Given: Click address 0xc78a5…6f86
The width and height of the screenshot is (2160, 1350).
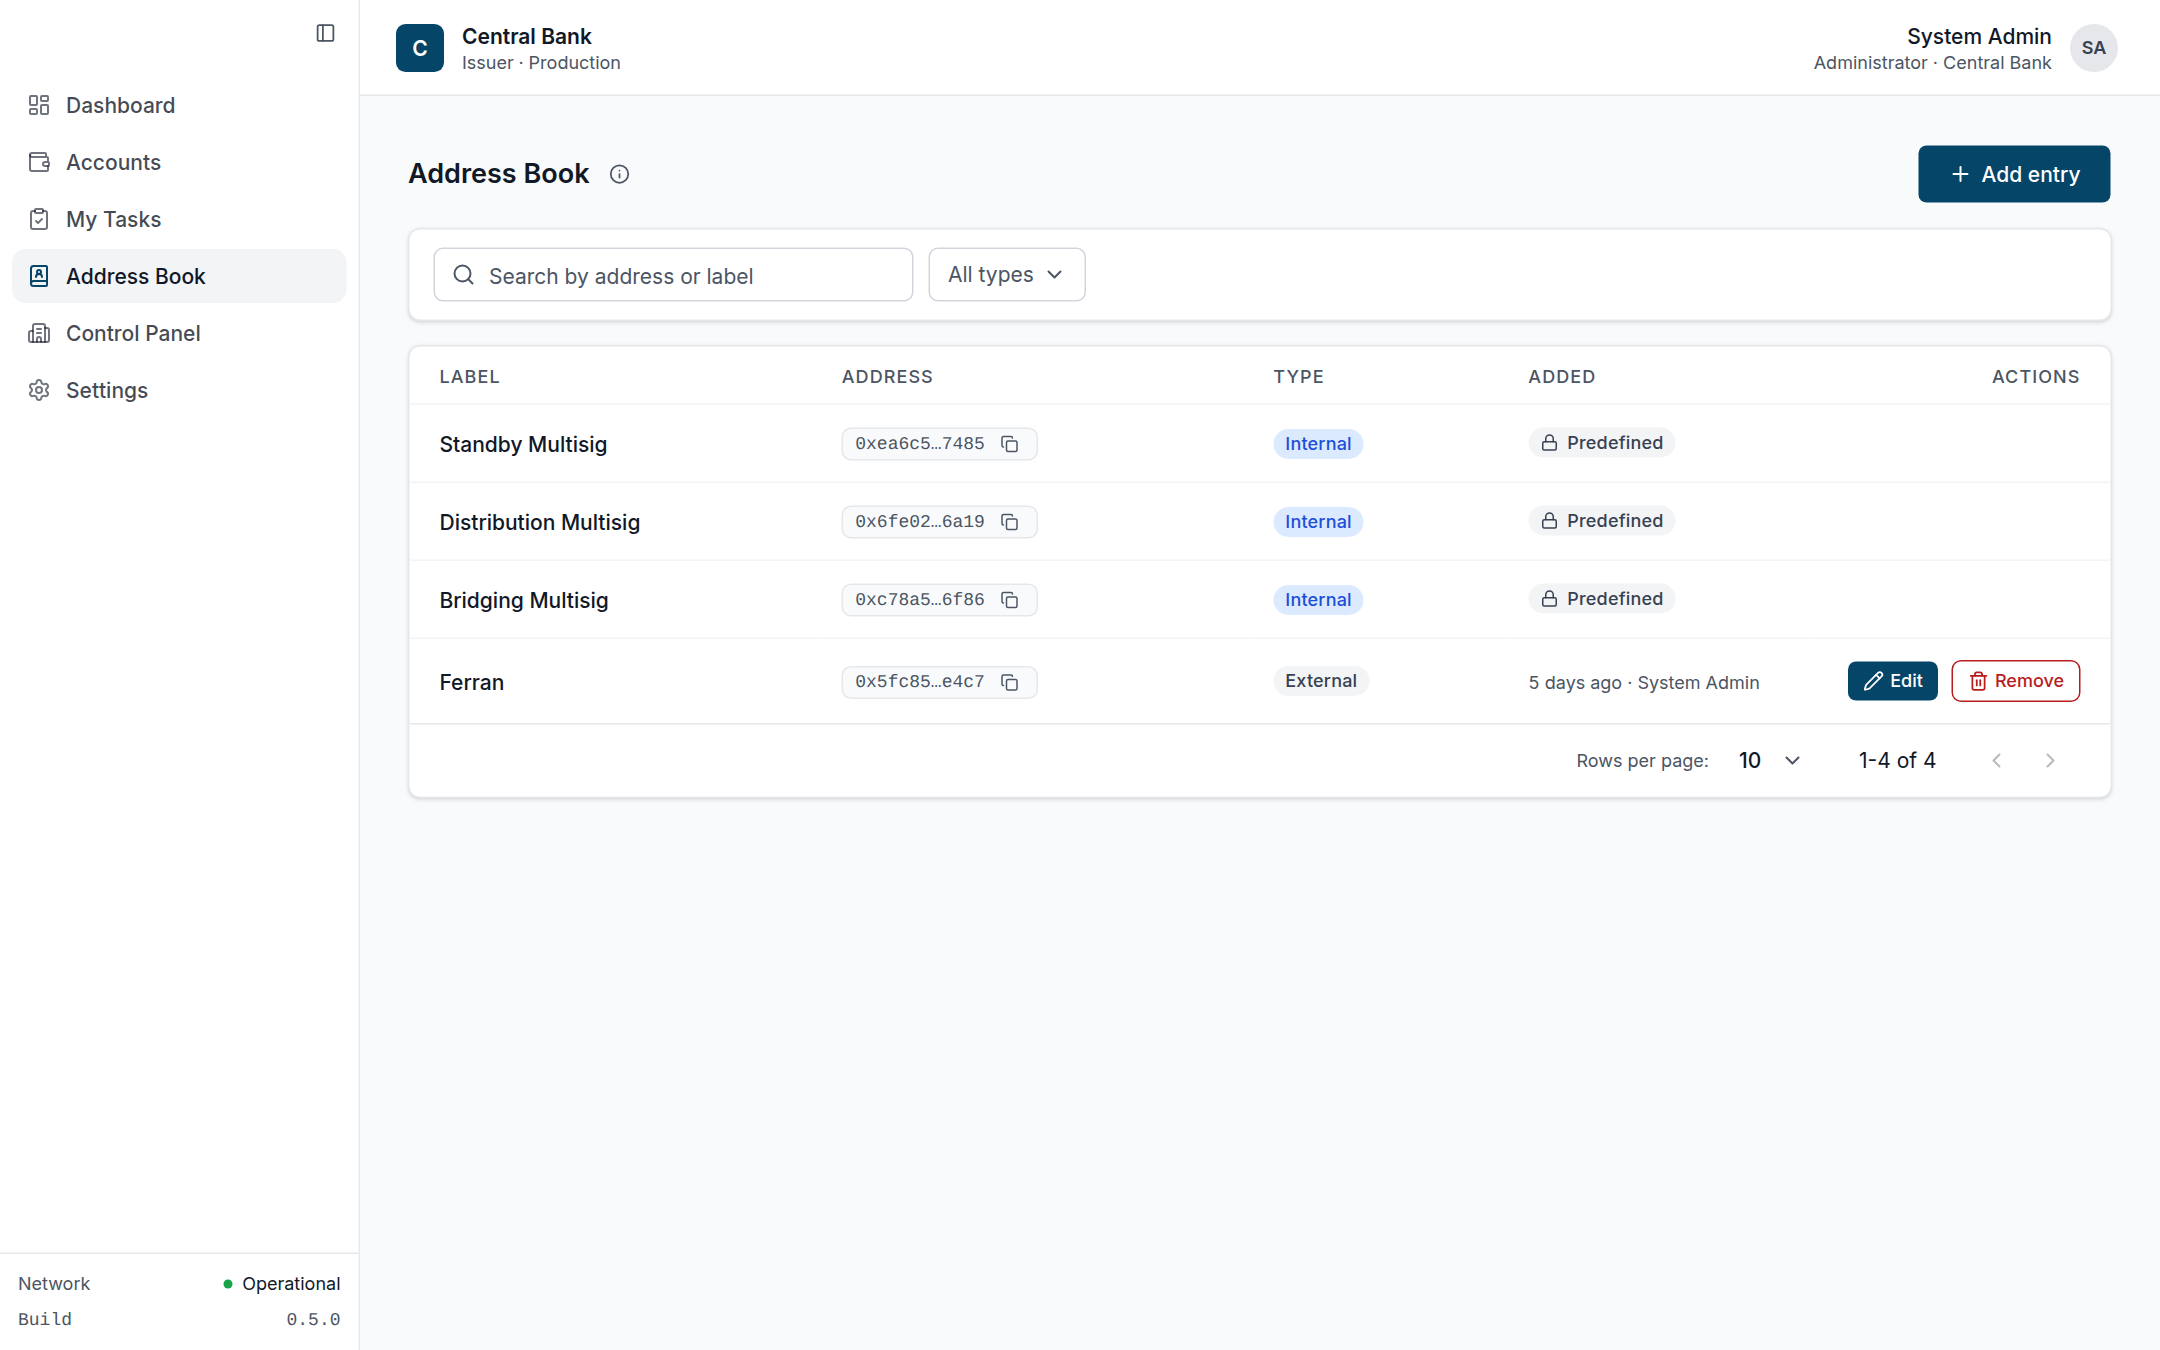Looking at the screenshot, I should 919,600.
